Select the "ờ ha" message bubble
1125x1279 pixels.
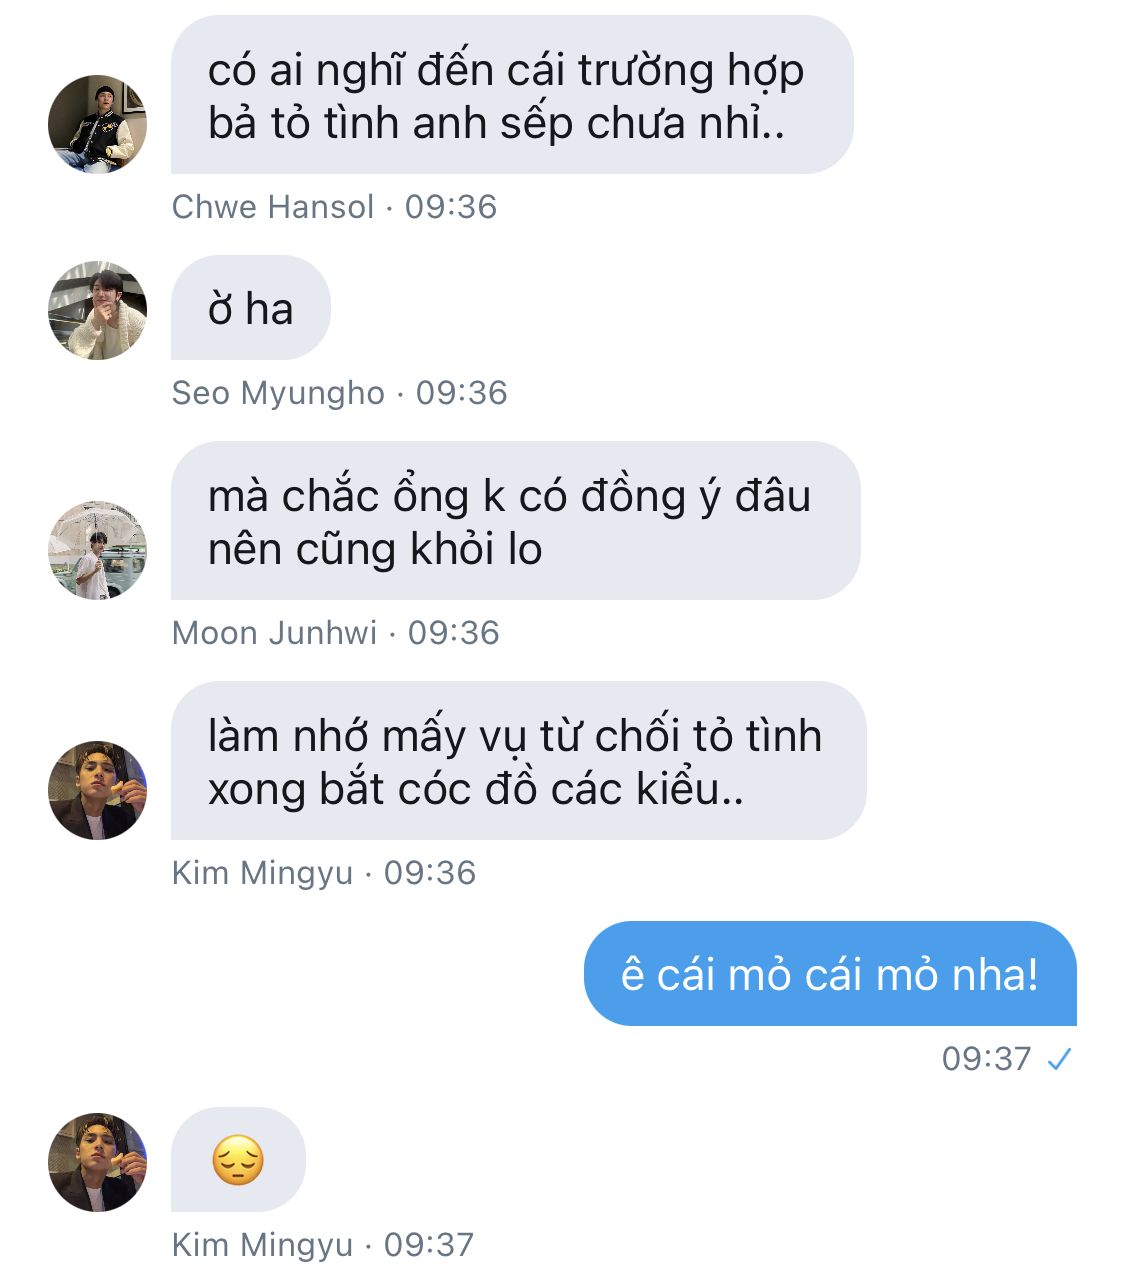250,308
